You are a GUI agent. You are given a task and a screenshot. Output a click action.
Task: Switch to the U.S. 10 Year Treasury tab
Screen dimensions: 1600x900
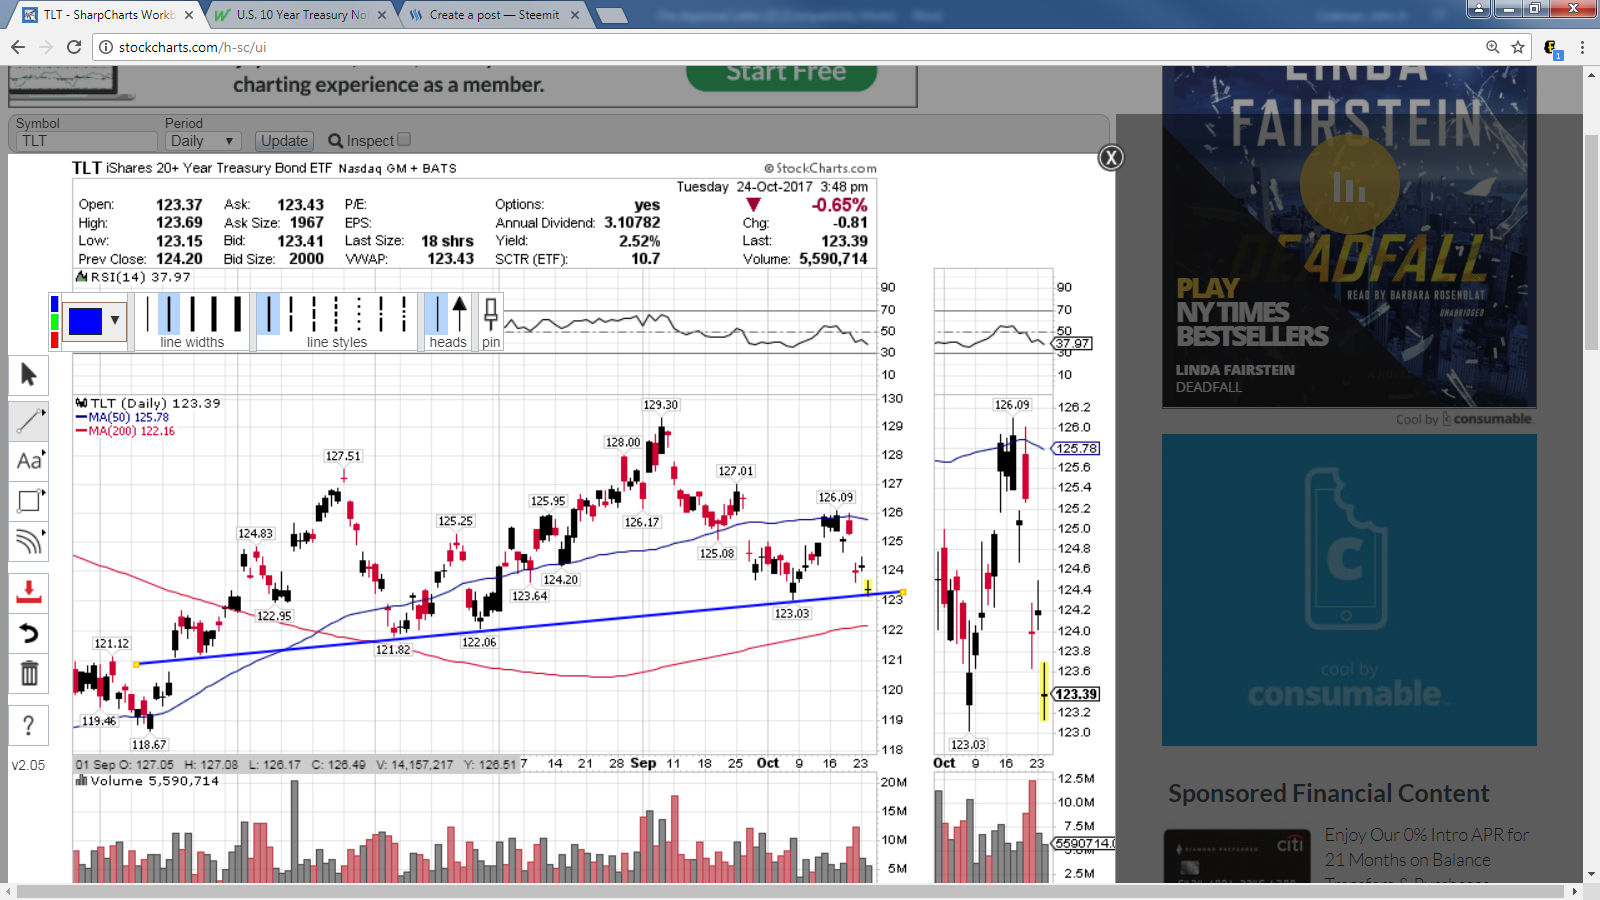click(300, 15)
